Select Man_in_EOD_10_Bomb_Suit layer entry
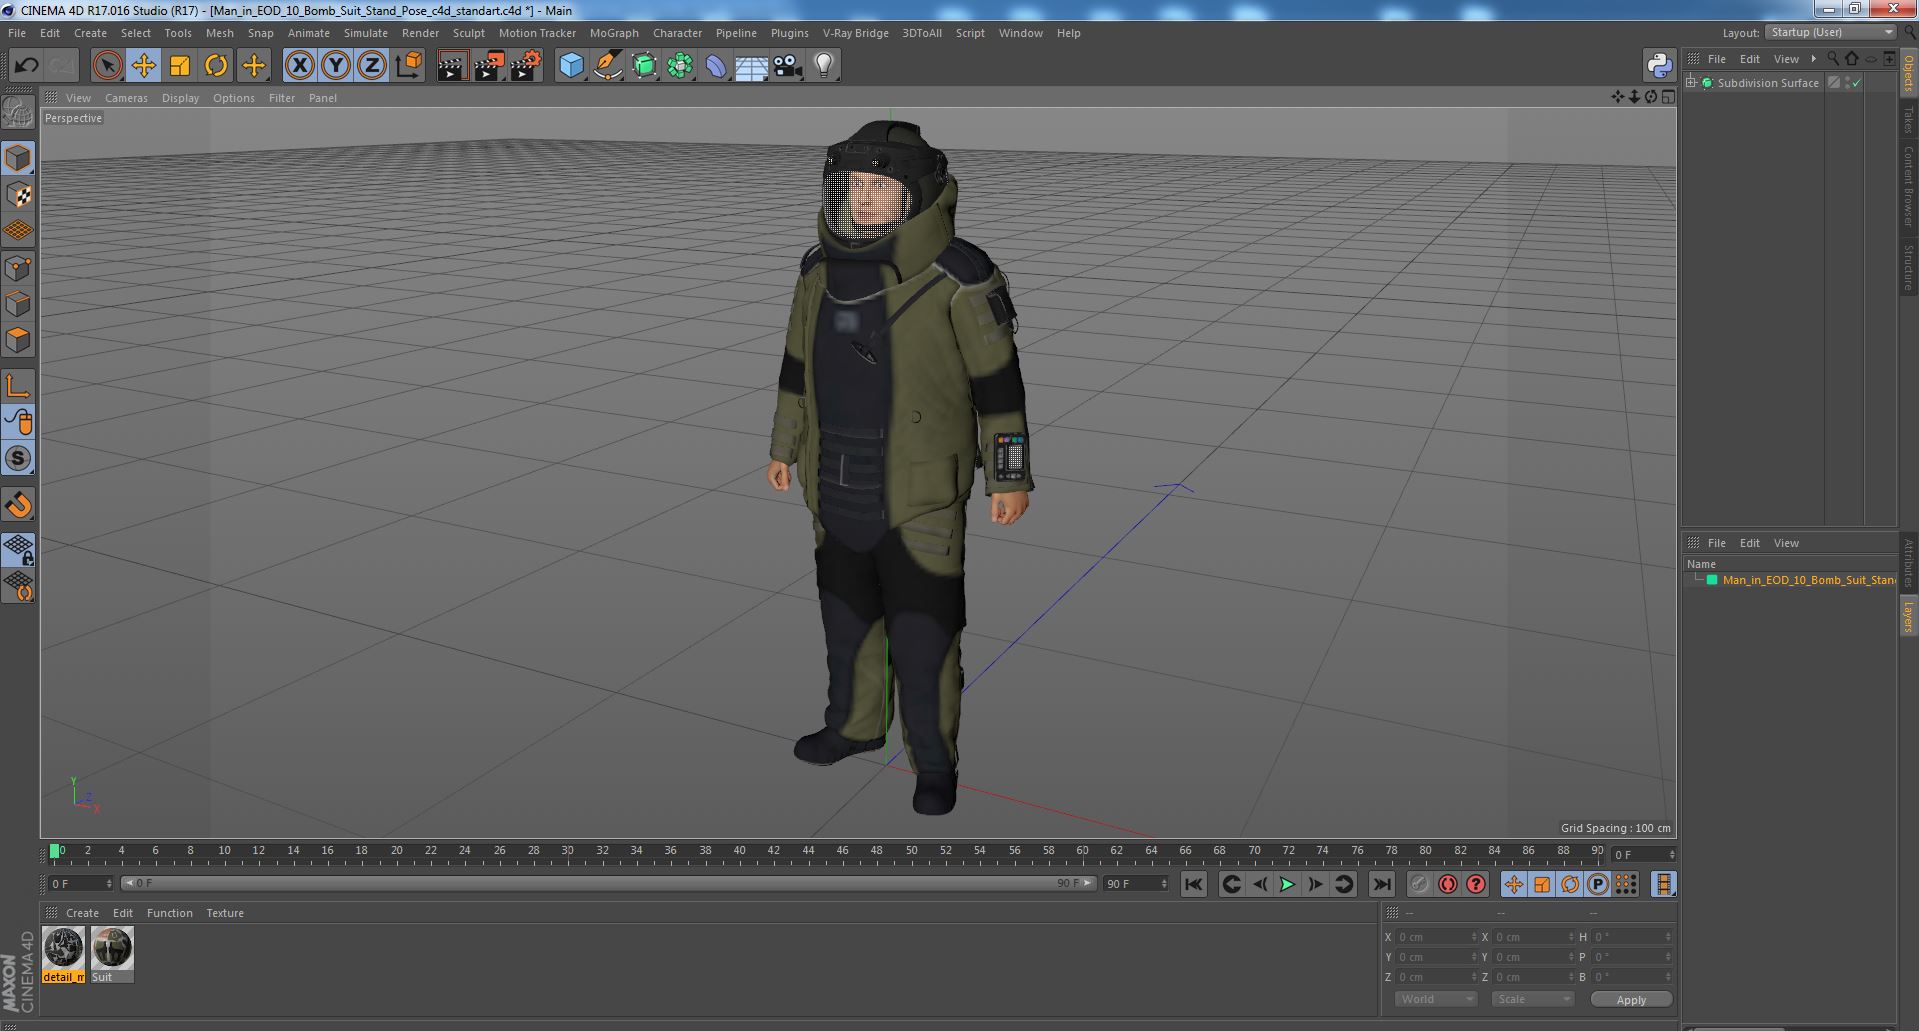The height and width of the screenshot is (1031, 1919). click(x=1808, y=580)
